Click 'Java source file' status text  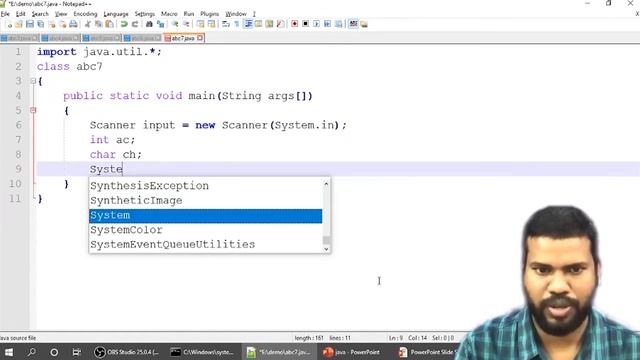click(x=18, y=338)
